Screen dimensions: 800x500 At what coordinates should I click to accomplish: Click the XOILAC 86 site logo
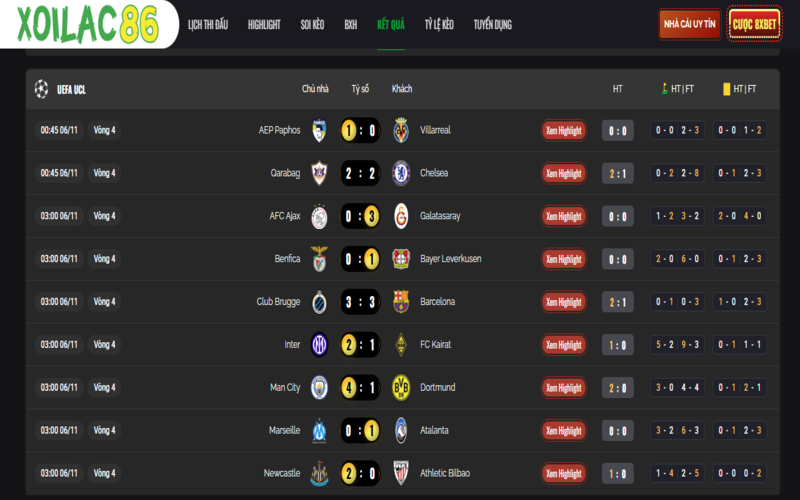point(87,24)
